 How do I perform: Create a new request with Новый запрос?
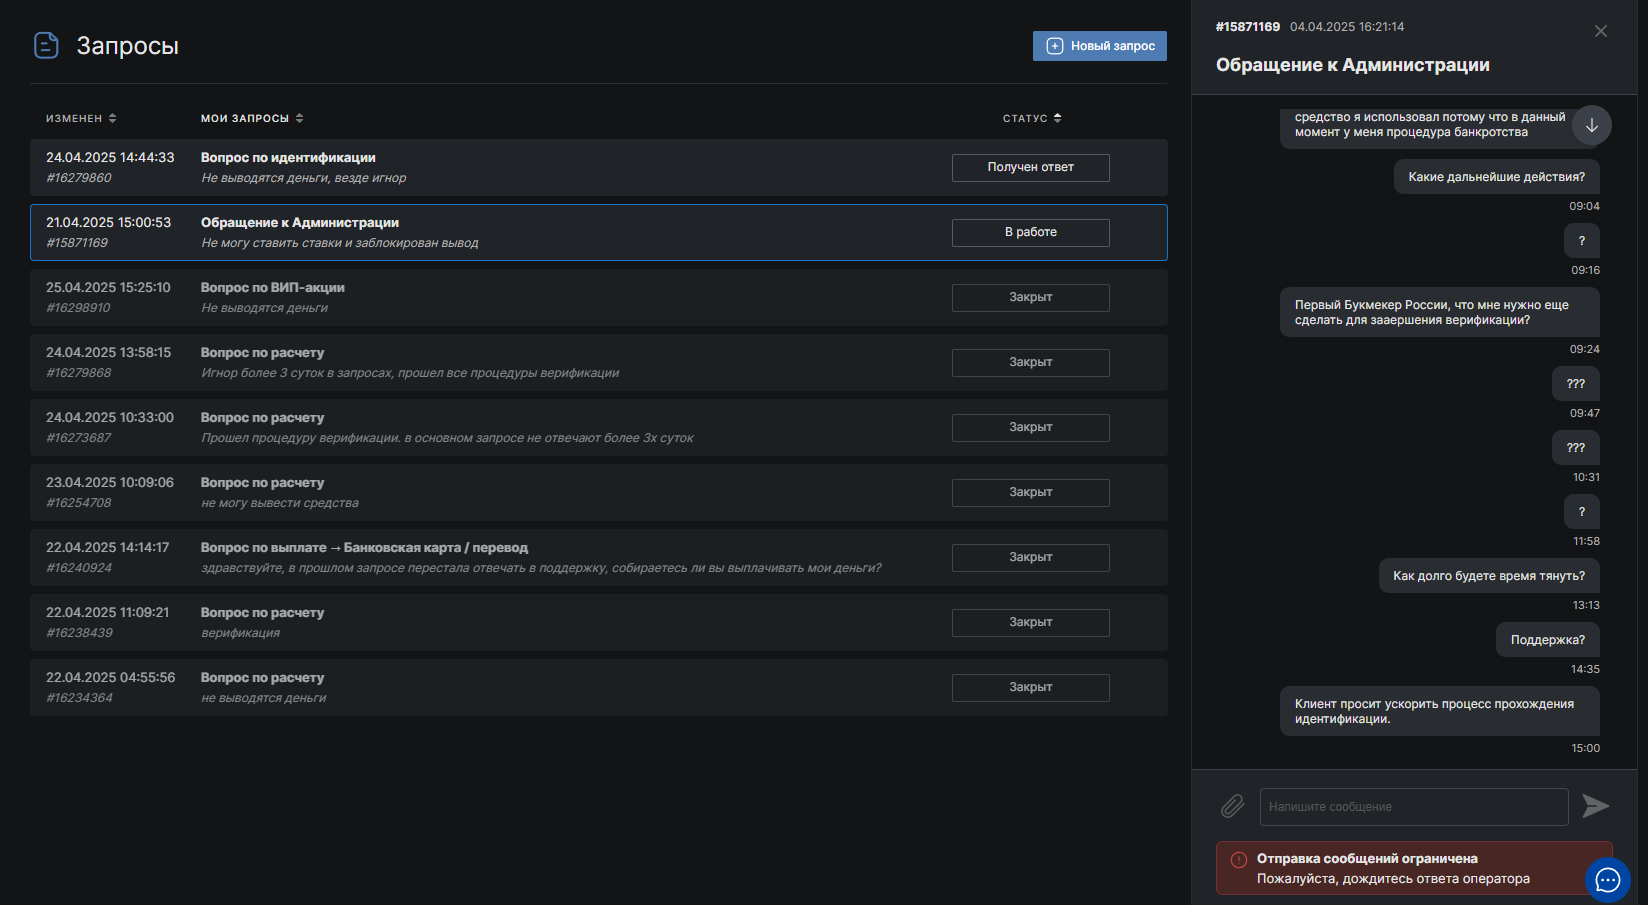tap(1099, 46)
